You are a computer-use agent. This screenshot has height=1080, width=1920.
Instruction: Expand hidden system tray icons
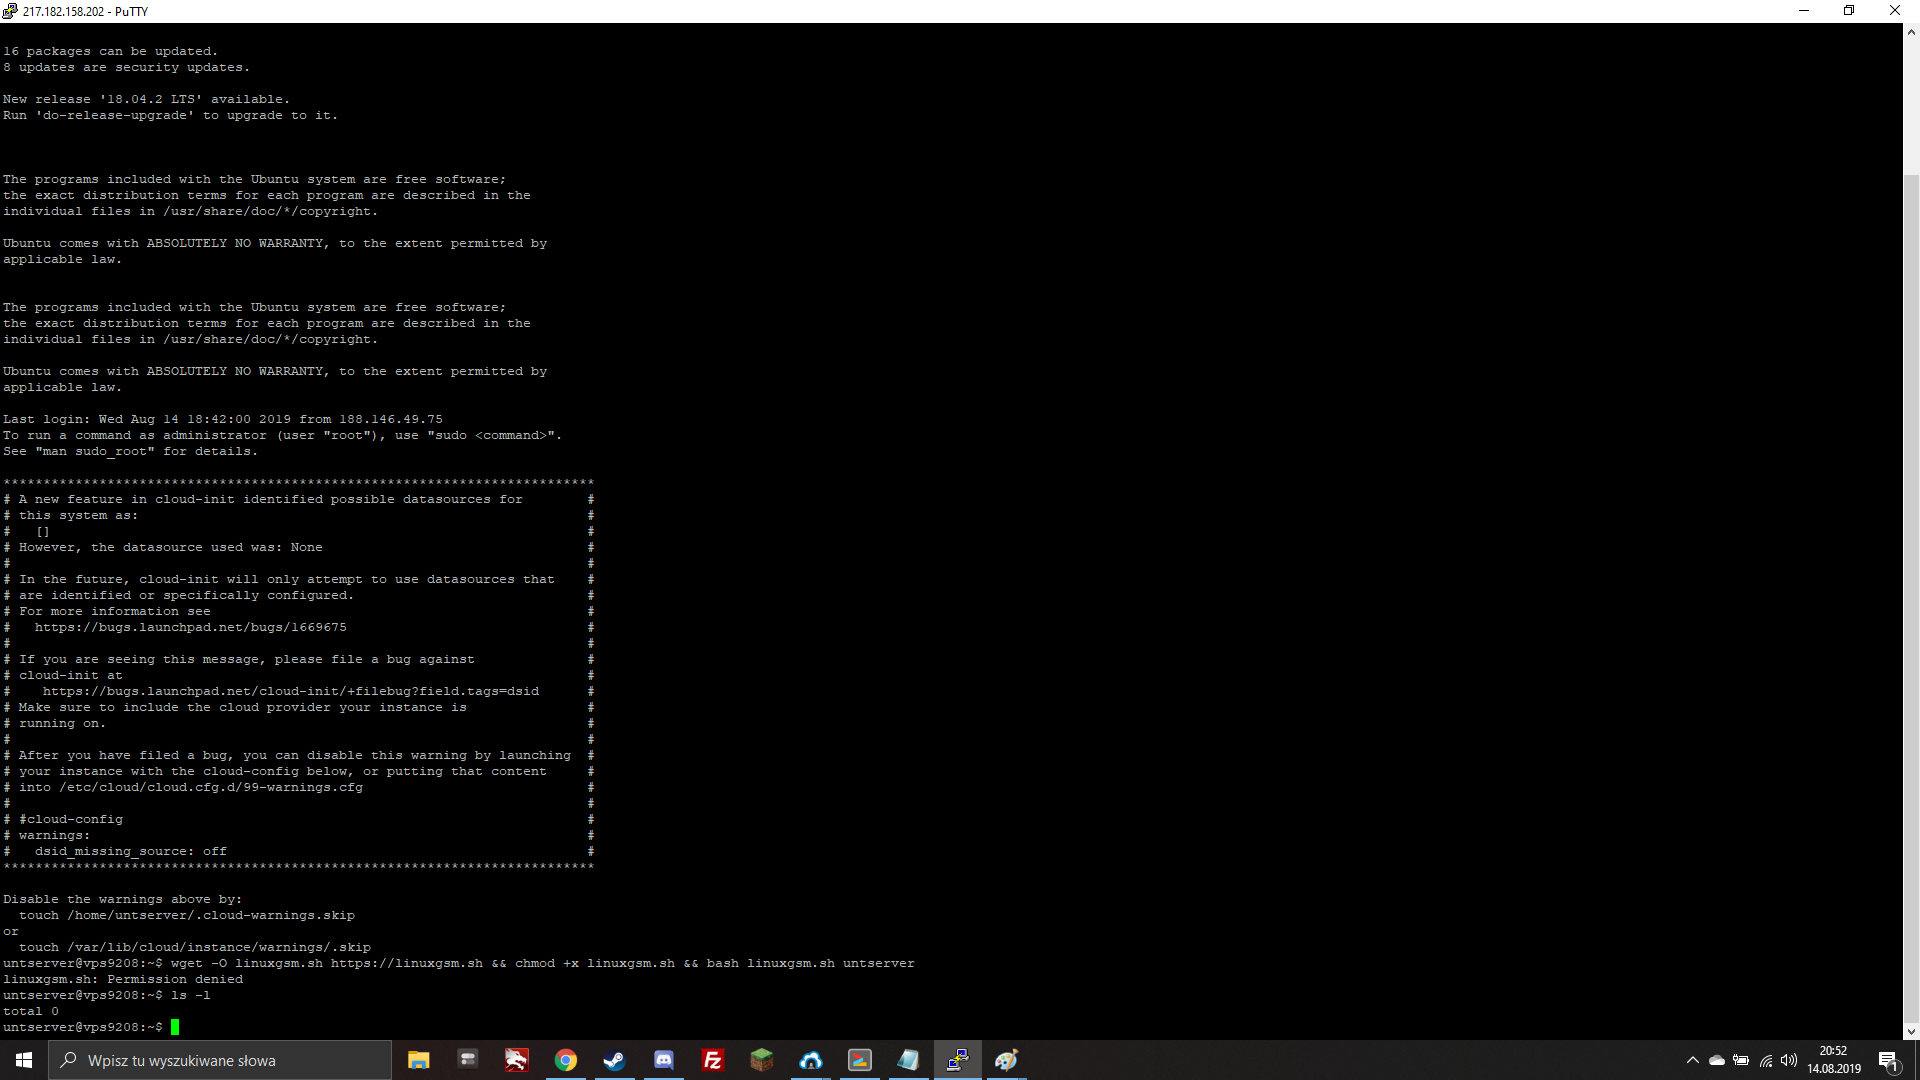tap(1692, 1060)
